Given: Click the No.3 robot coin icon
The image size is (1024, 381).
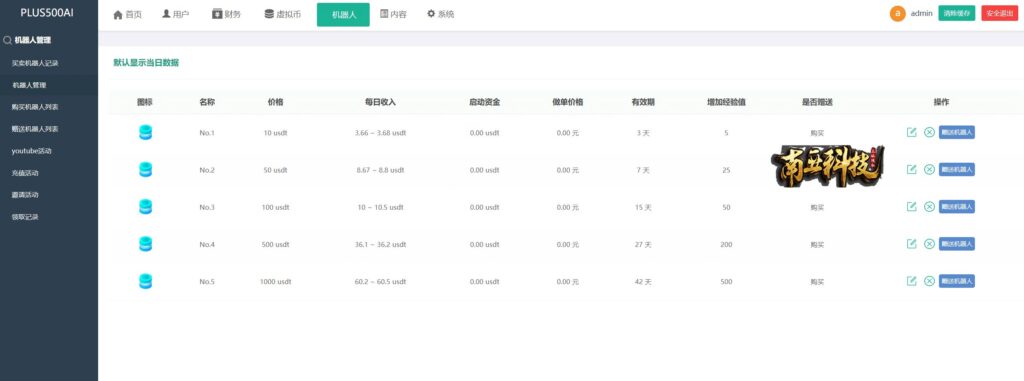Looking at the screenshot, I should pyautogui.click(x=145, y=207).
